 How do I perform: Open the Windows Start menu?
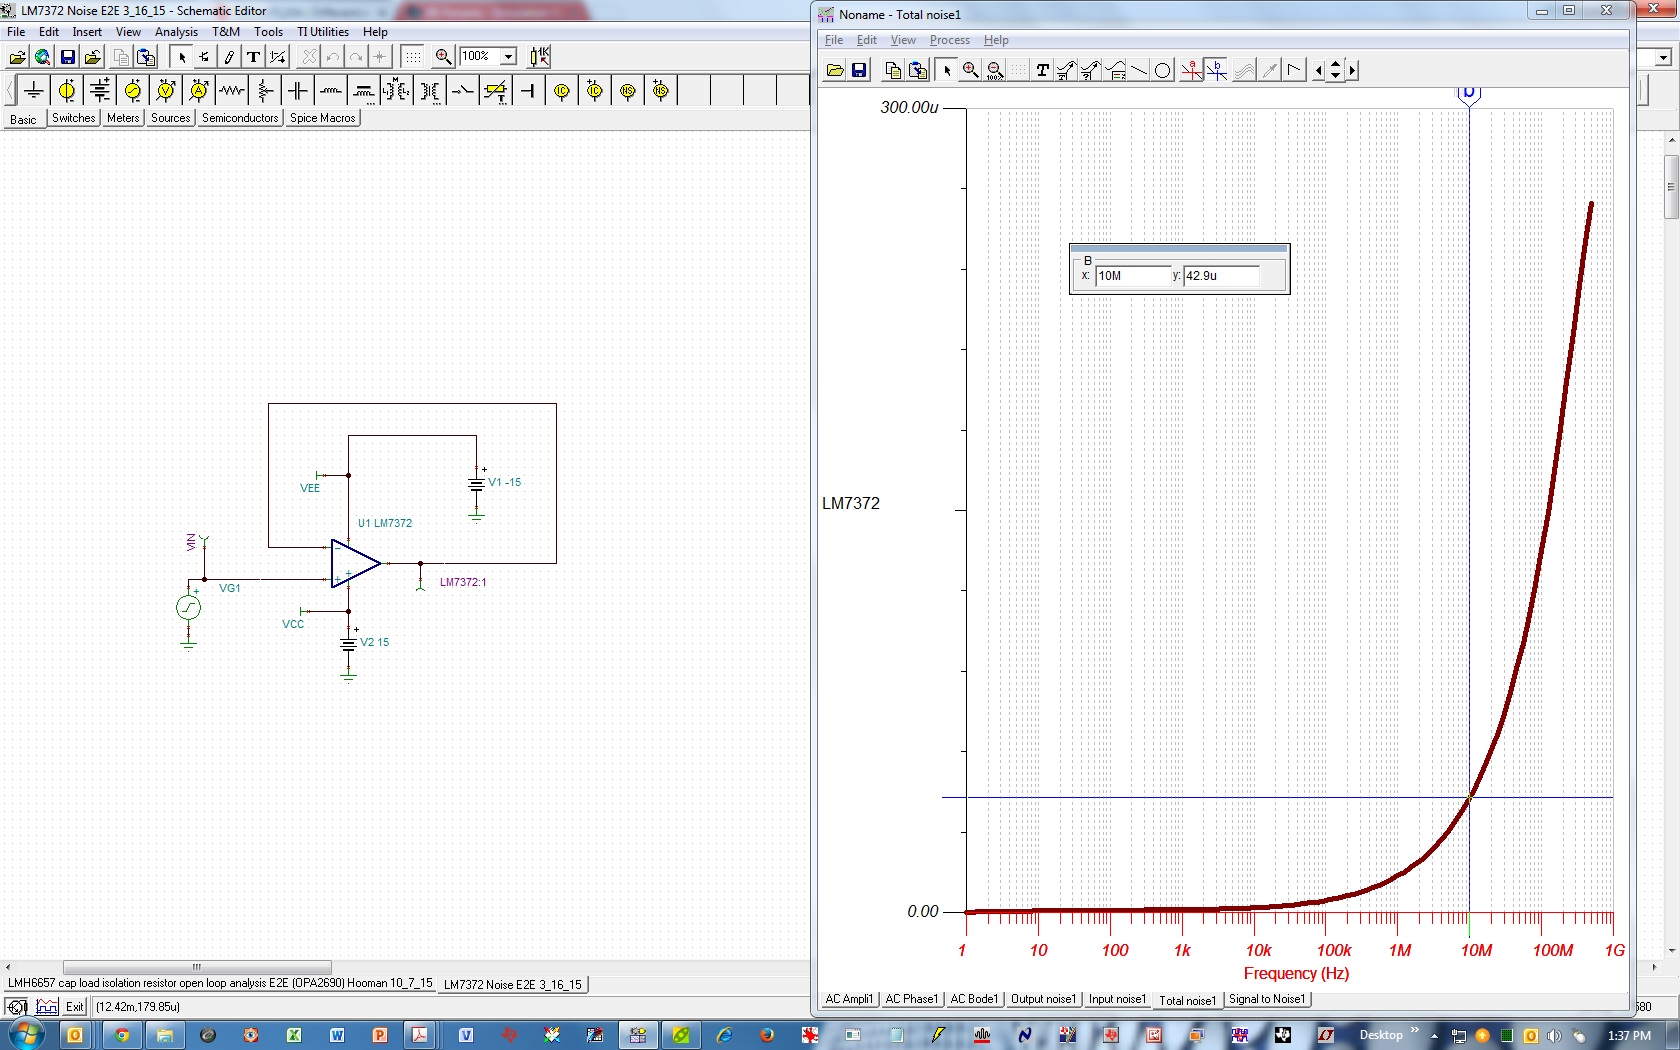coord(25,1035)
